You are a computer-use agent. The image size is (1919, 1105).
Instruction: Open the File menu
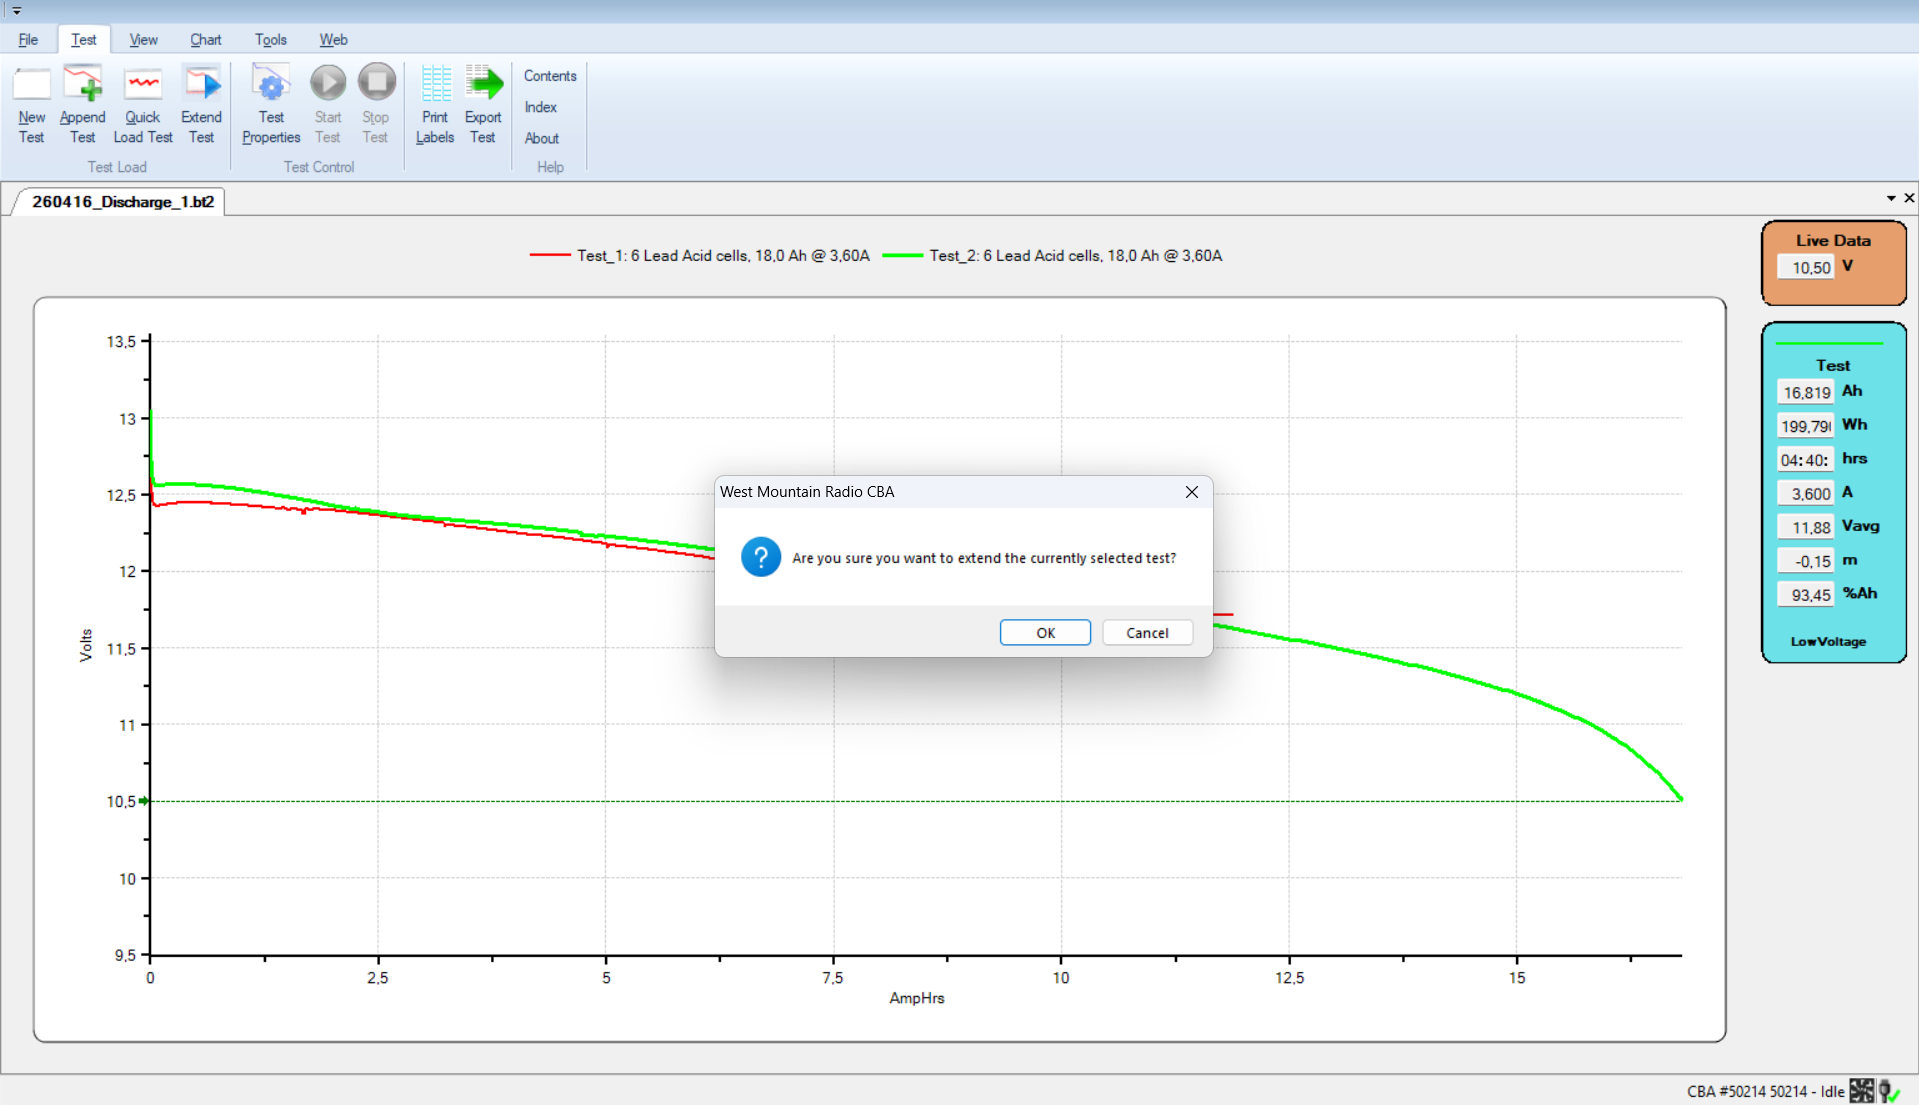28,40
